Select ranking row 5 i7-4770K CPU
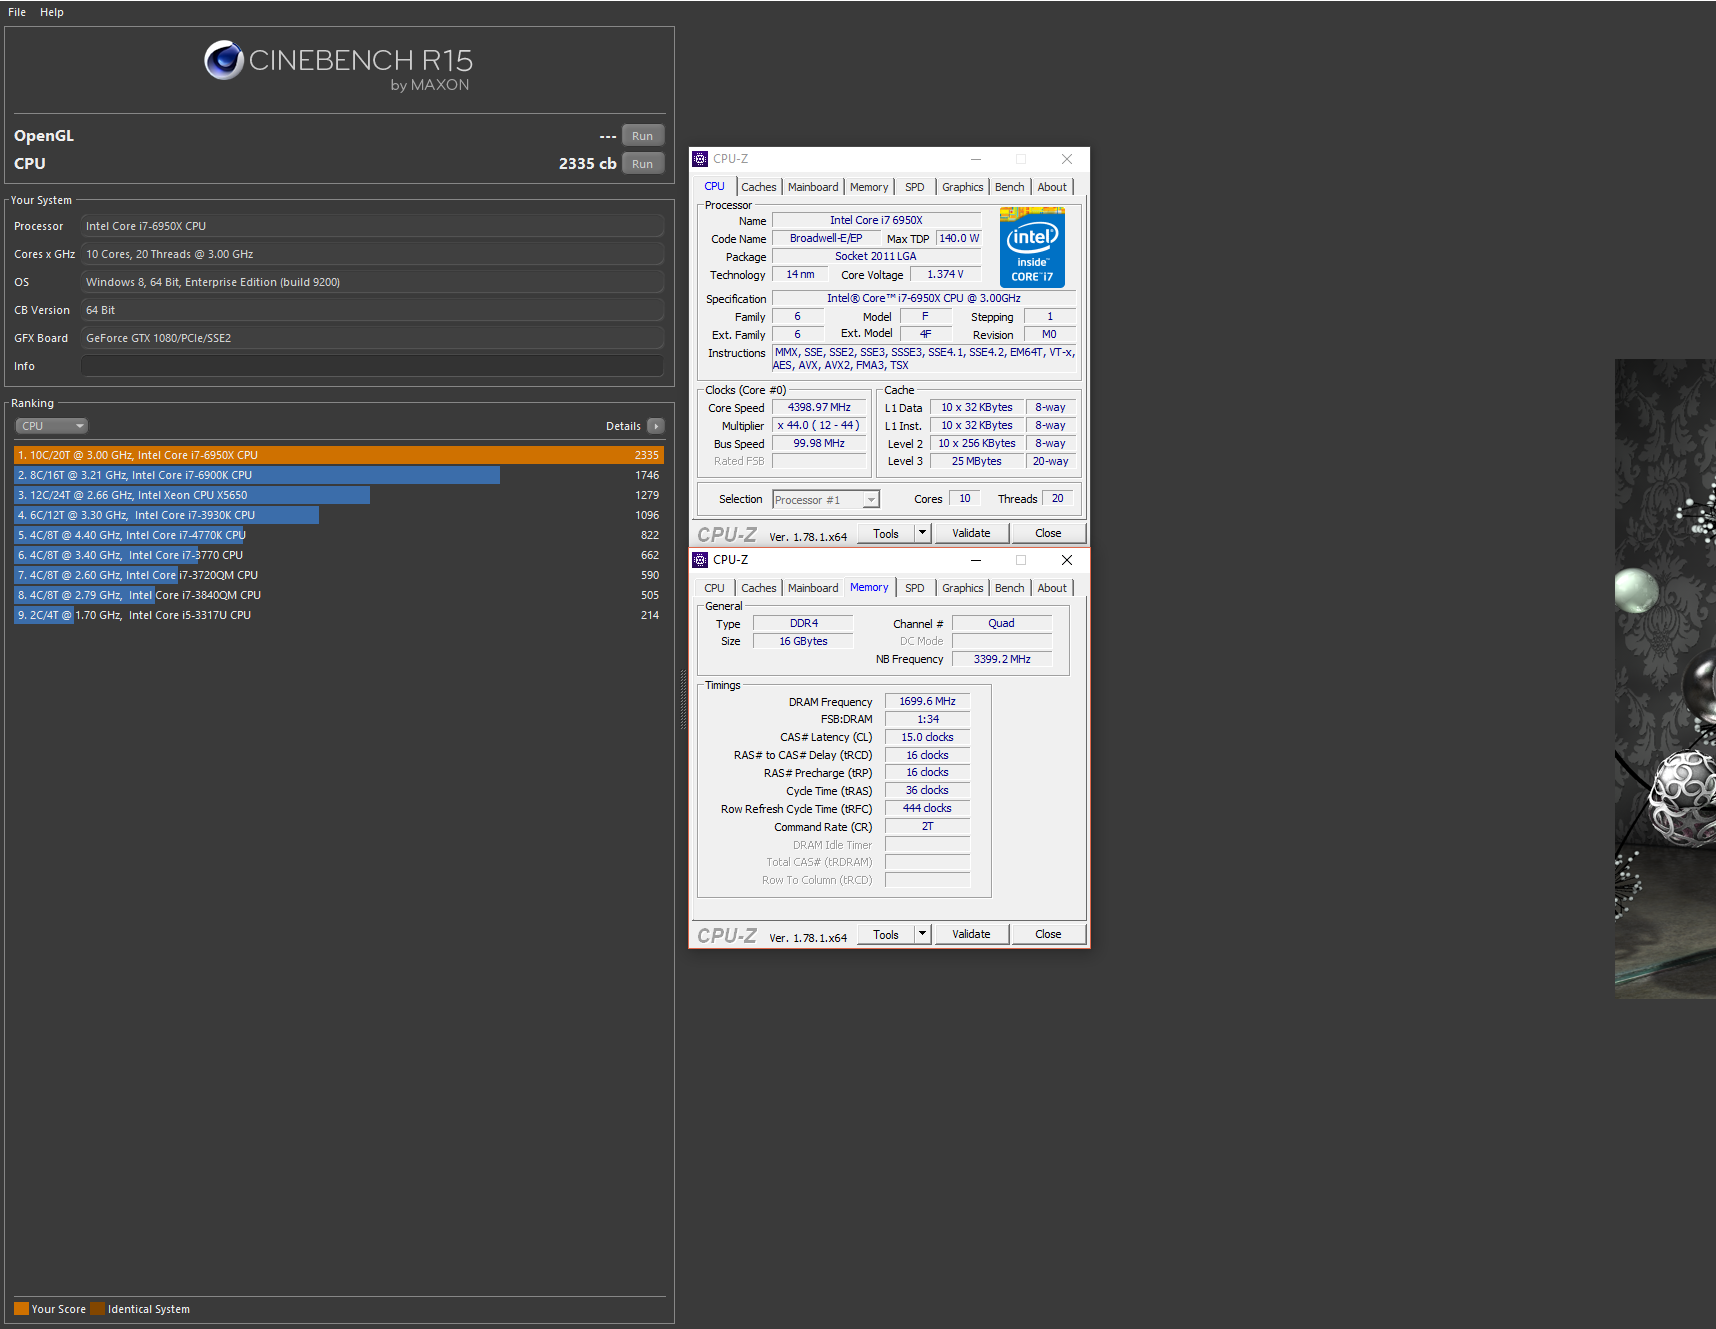This screenshot has height=1329, width=1716. pyautogui.click(x=339, y=535)
